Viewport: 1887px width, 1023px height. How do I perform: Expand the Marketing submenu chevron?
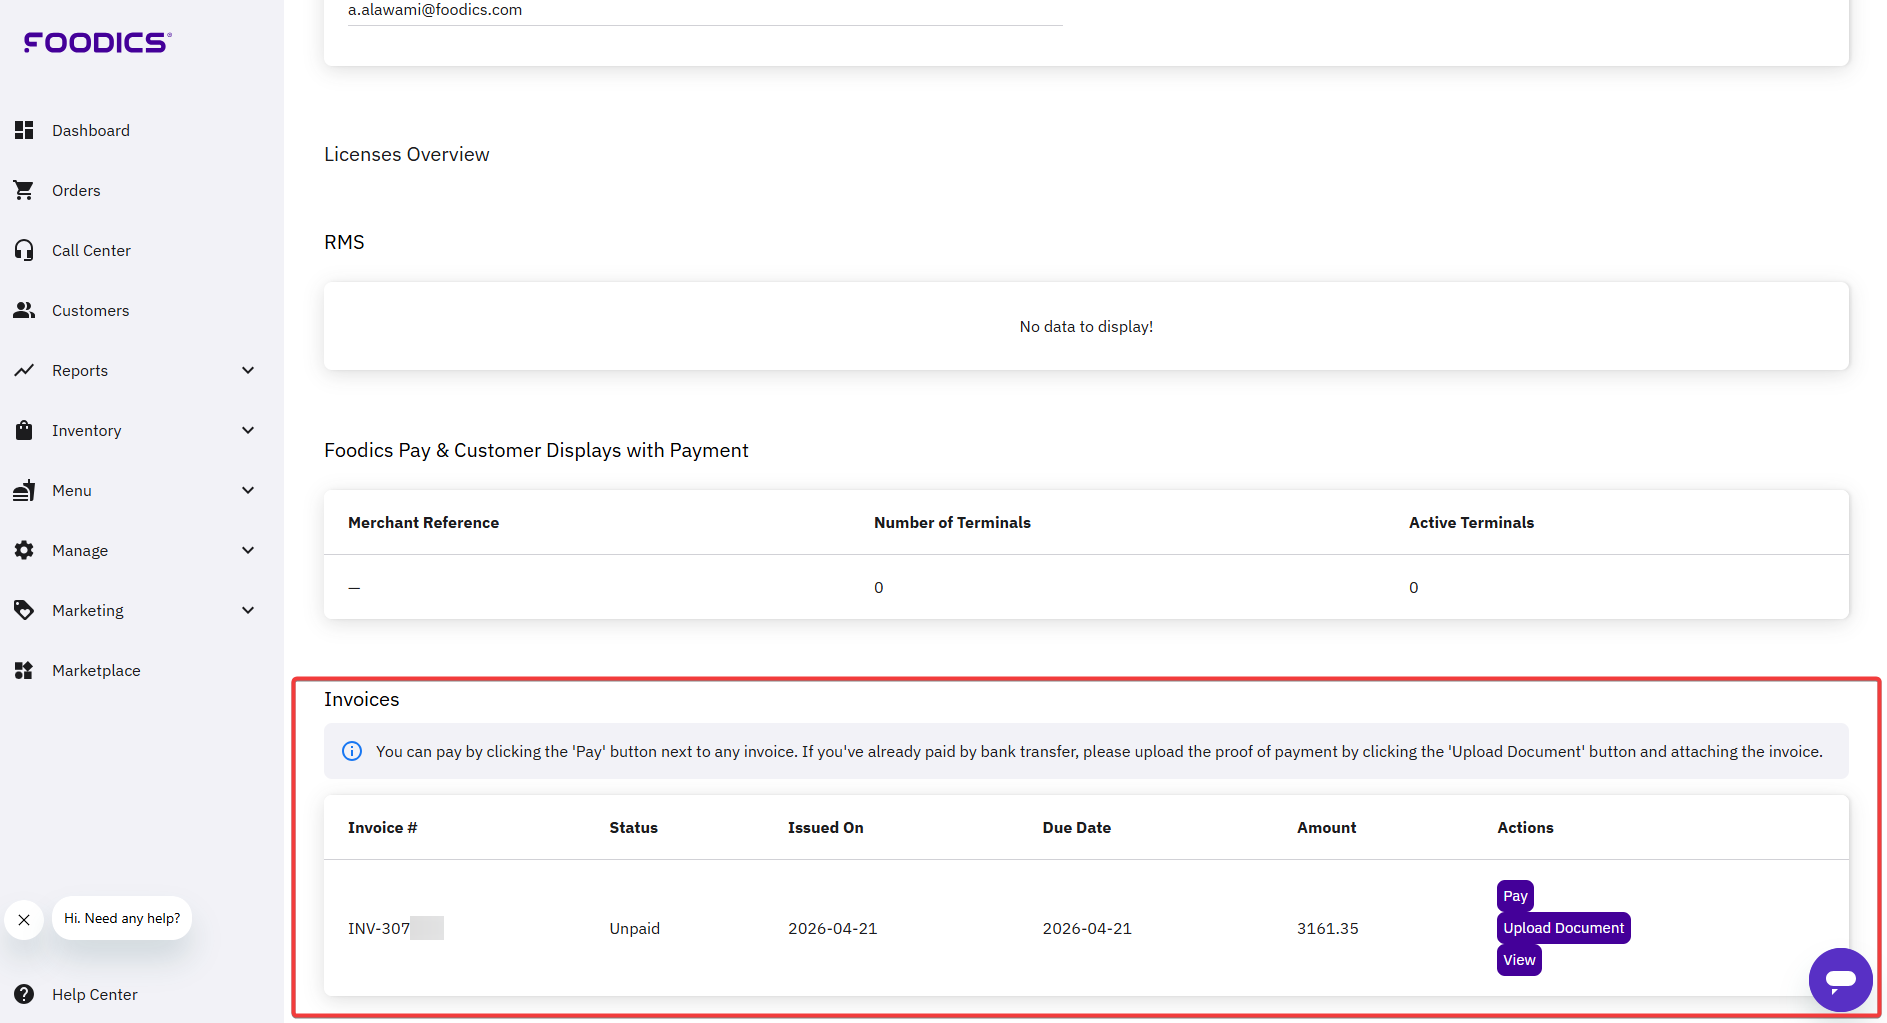pos(248,610)
